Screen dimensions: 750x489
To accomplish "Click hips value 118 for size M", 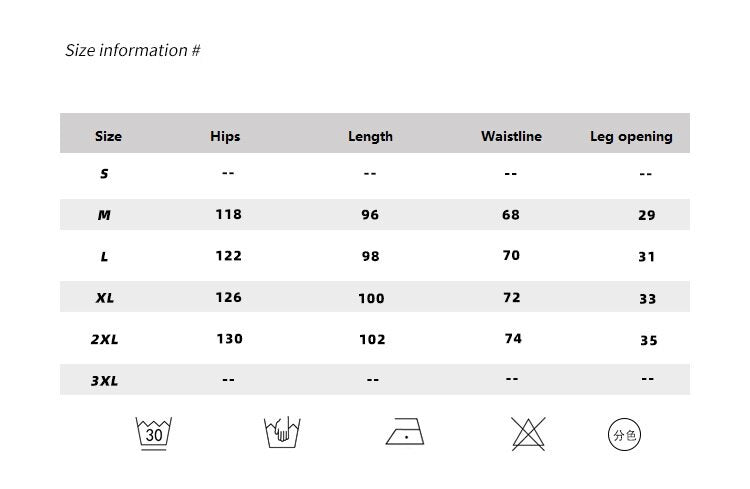I will tap(229, 214).
